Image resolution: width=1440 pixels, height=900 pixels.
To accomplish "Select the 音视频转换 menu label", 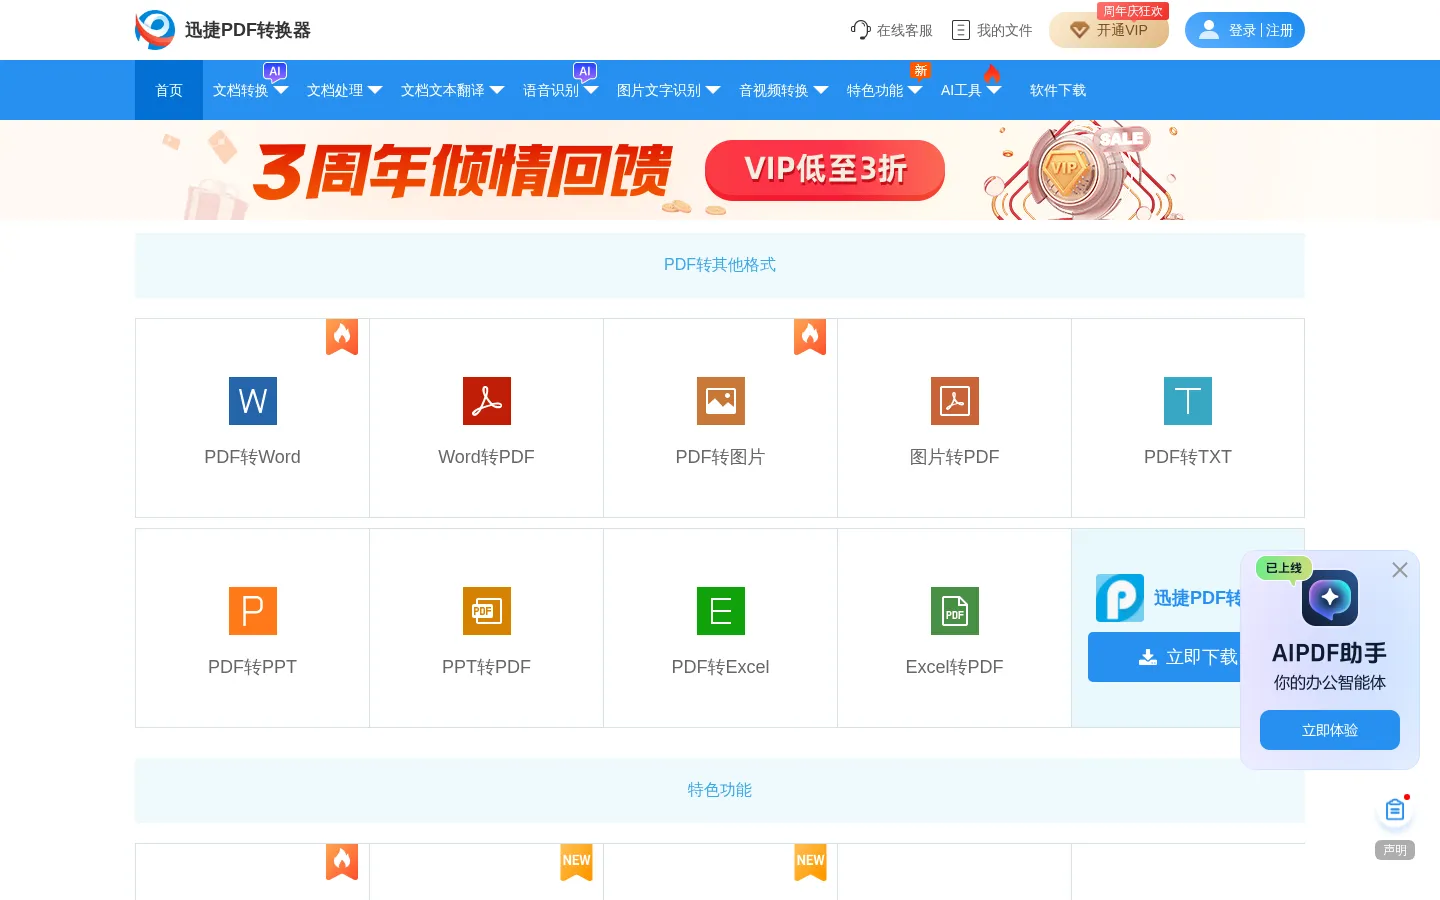I will coord(774,90).
